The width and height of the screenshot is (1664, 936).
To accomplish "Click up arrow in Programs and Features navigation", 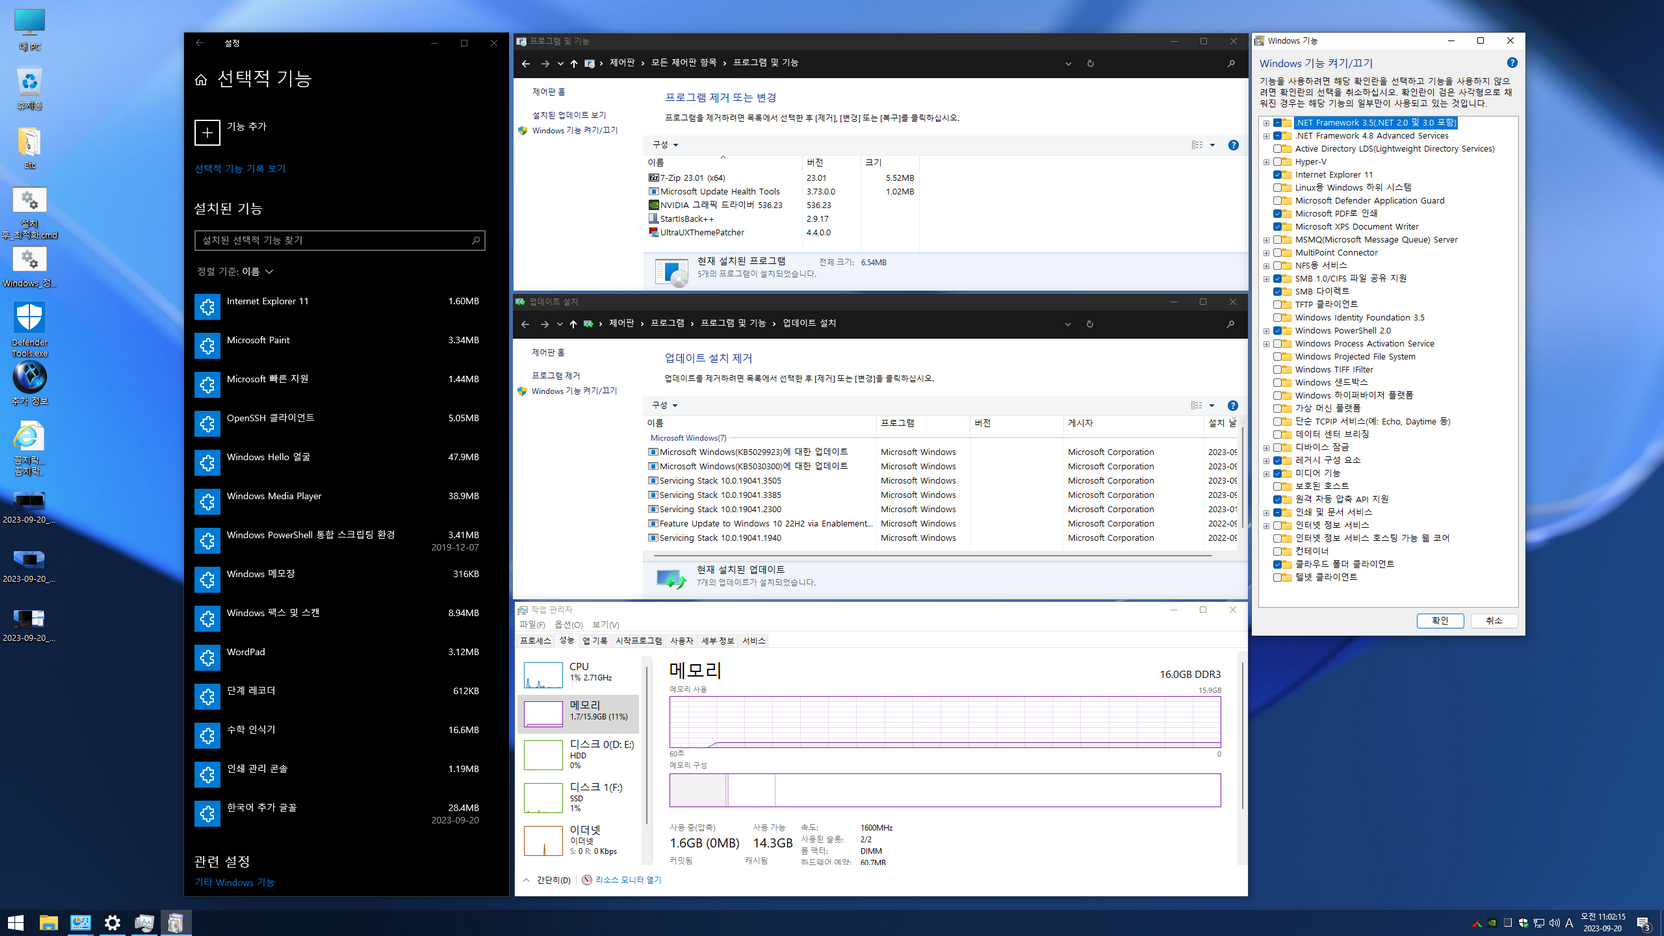I will 573,63.
